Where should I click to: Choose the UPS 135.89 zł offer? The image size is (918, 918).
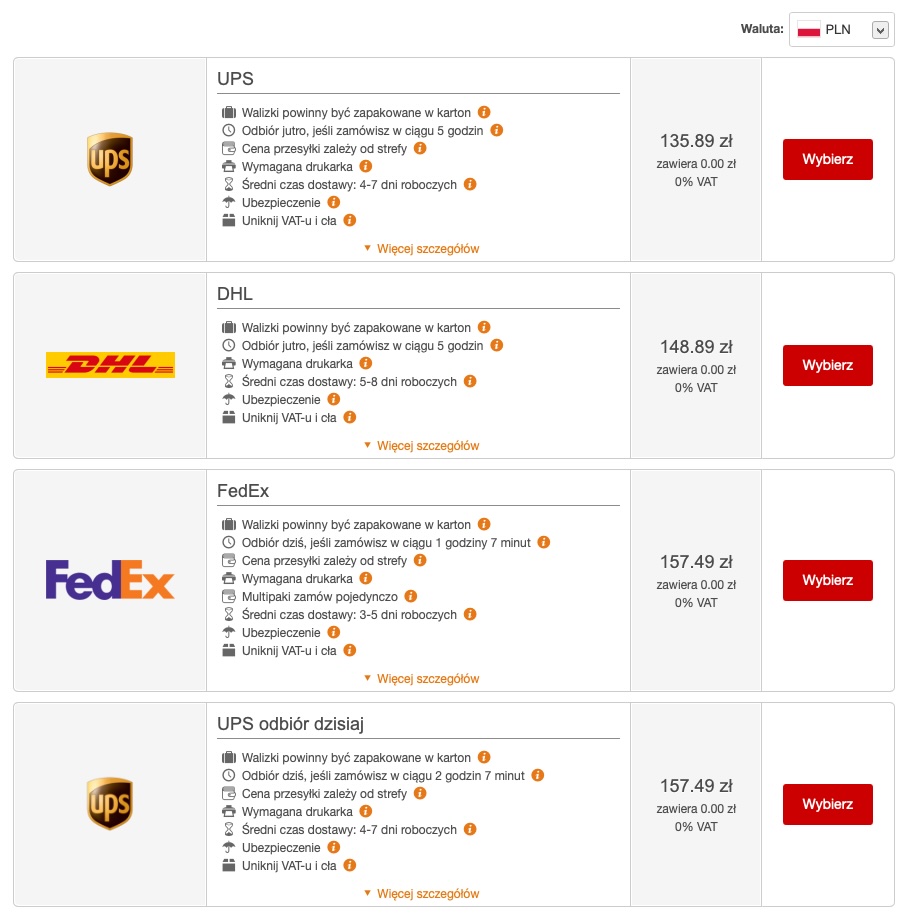827,160
